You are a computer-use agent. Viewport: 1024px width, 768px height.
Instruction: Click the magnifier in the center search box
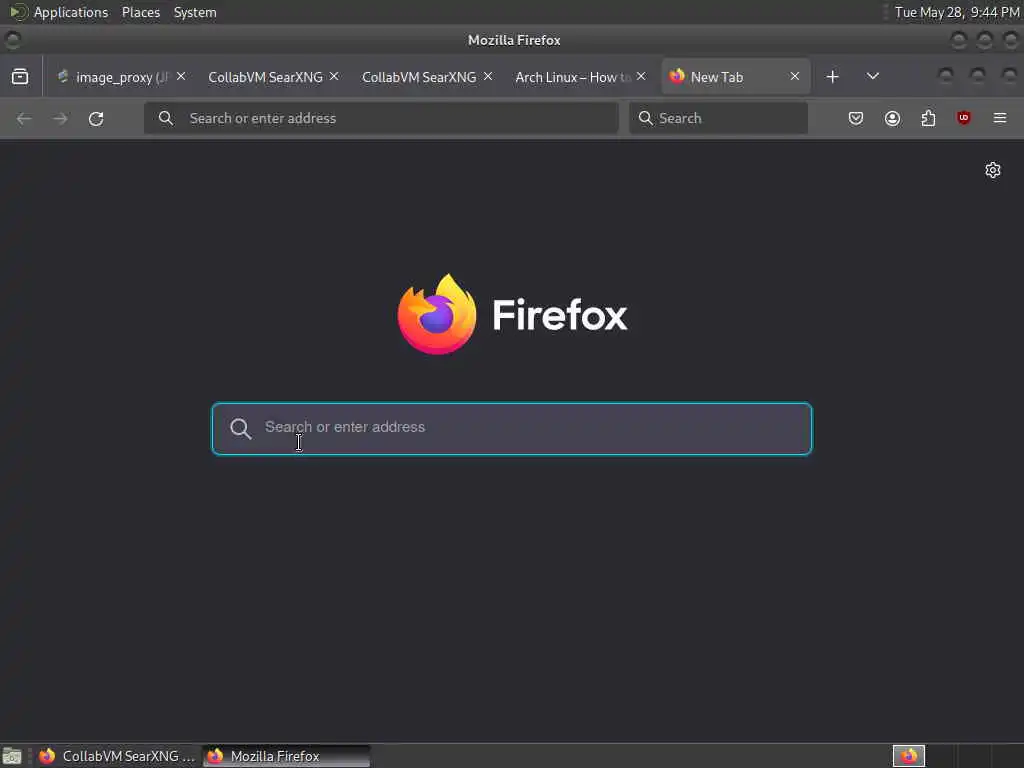[240, 428]
